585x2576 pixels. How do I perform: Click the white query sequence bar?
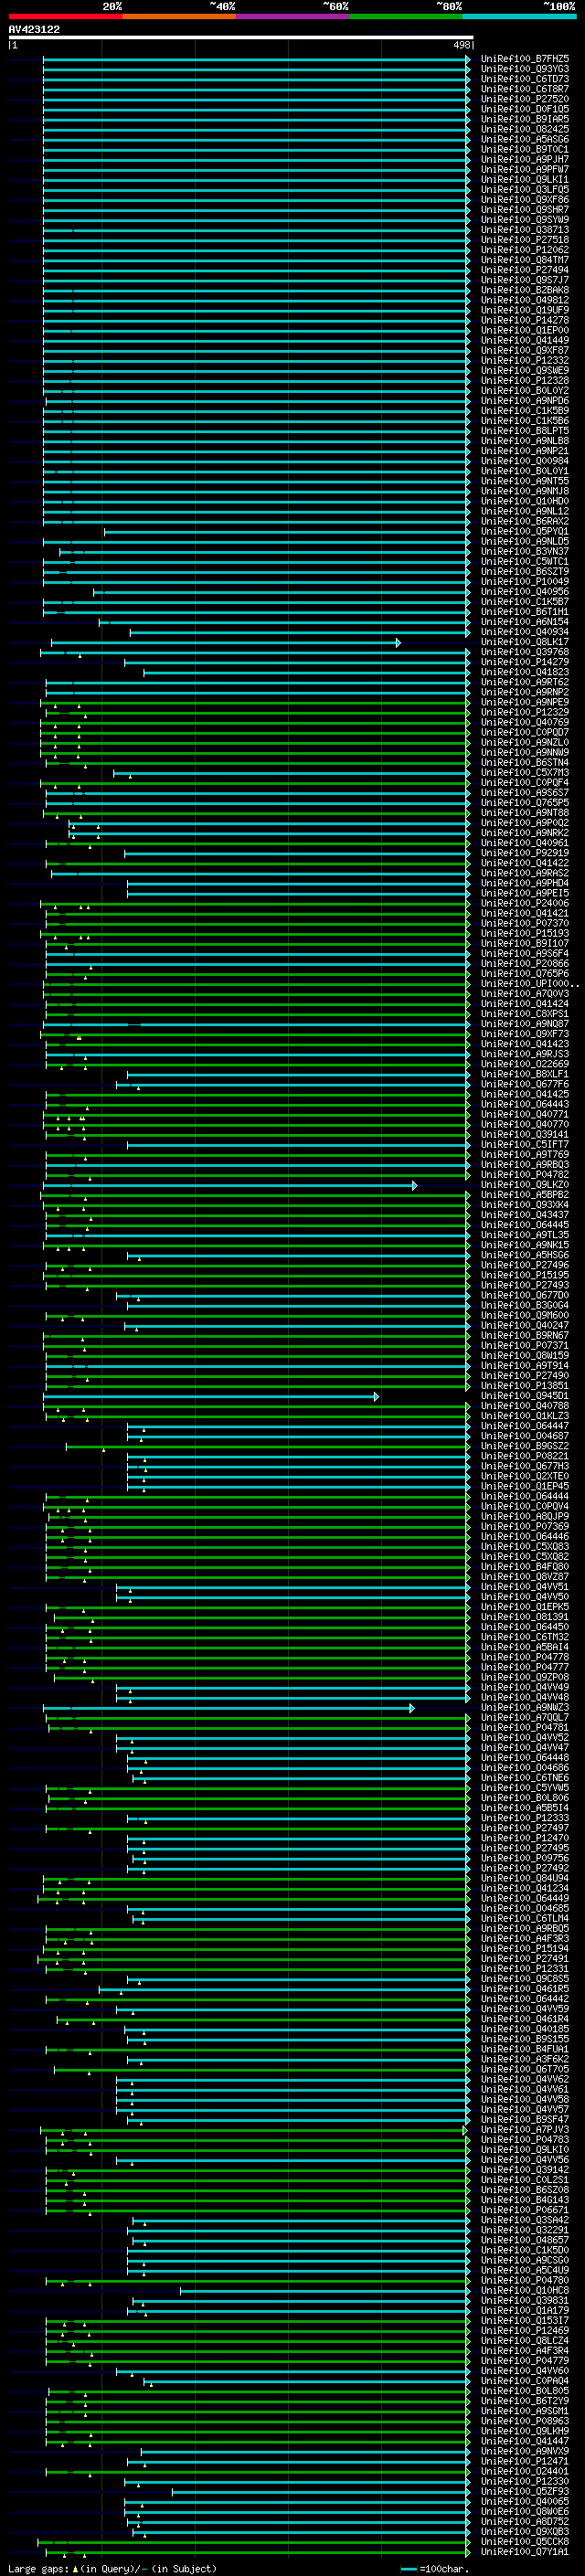(x=241, y=37)
